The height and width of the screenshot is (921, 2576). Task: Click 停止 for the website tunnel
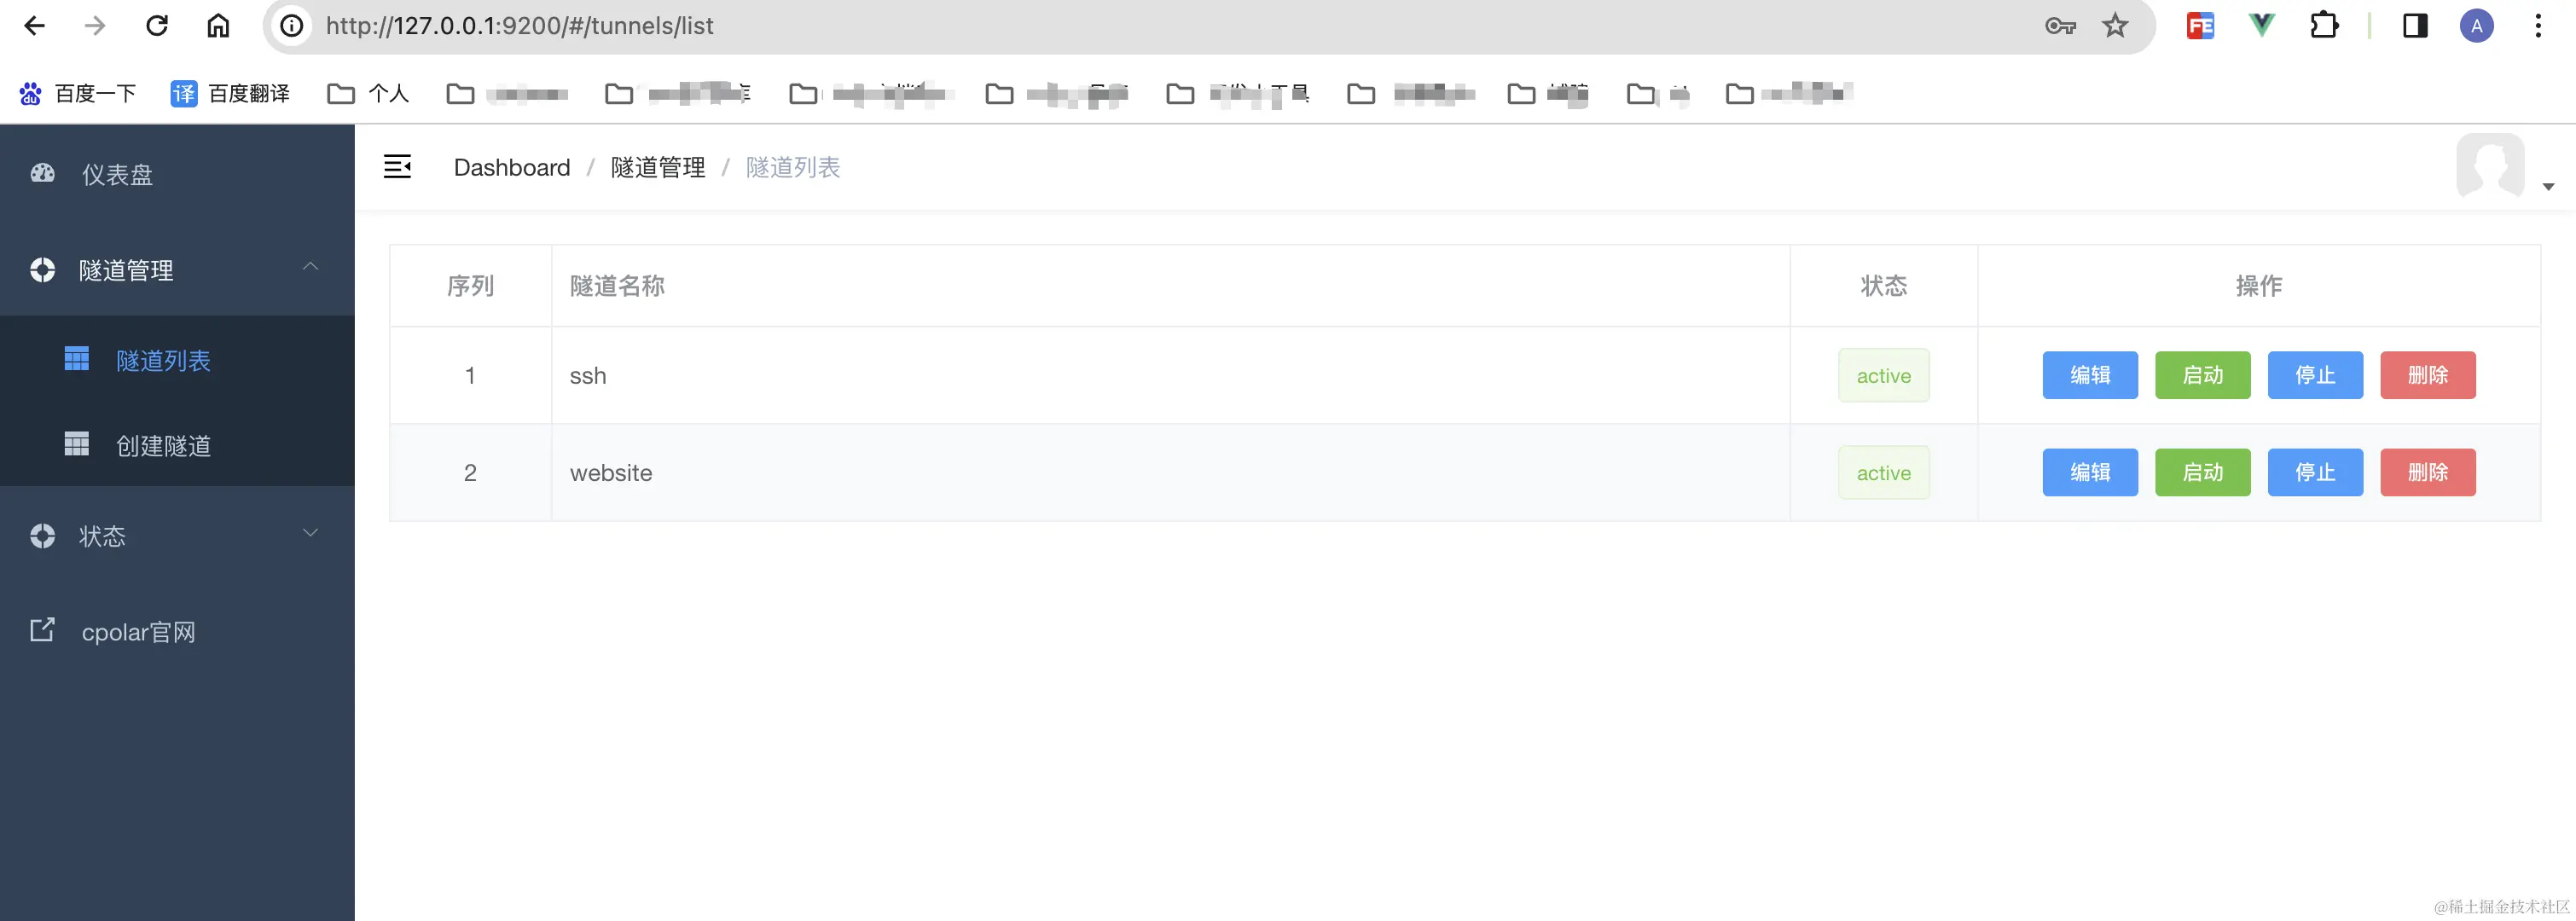tap(2315, 472)
